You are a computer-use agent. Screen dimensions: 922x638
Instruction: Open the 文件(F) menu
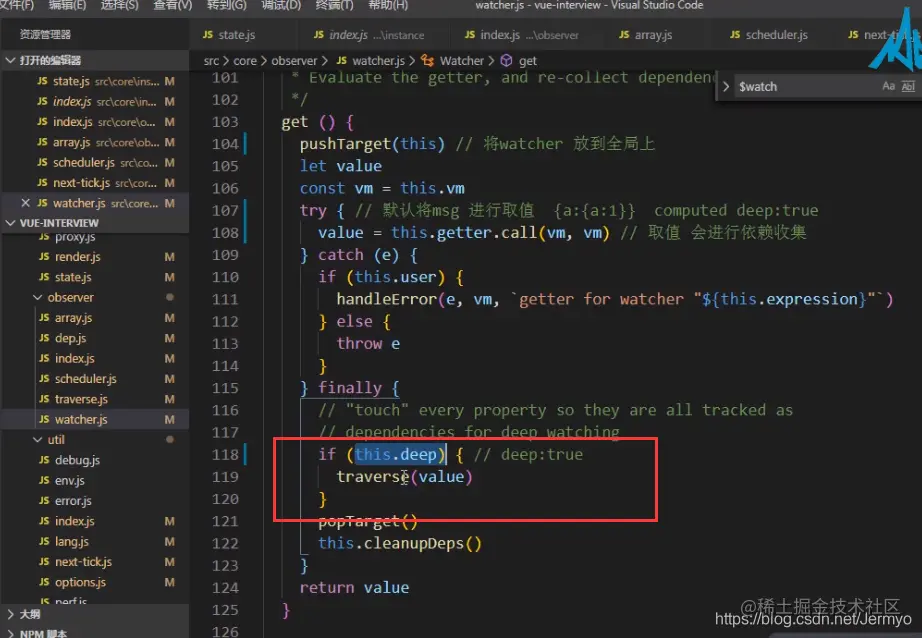(16, 5)
